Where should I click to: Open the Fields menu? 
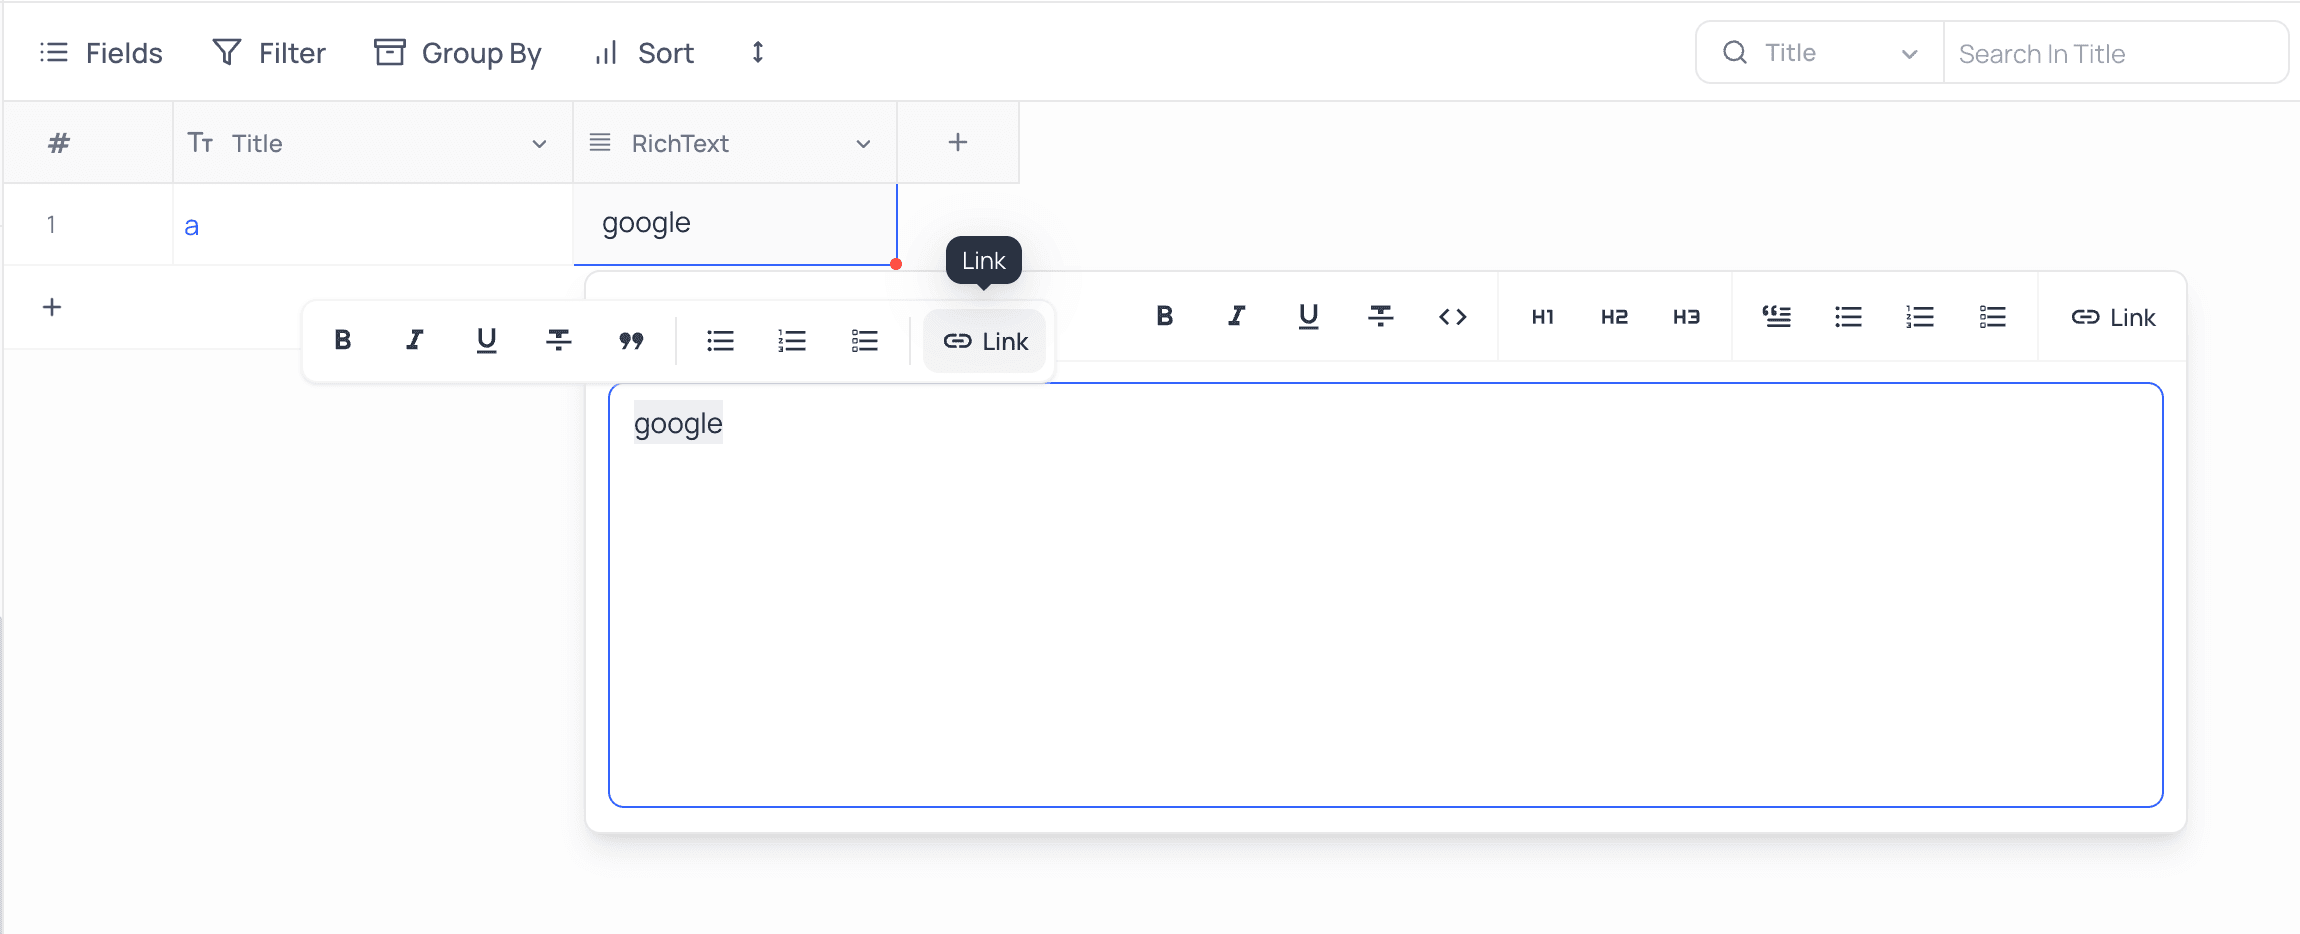(101, 53)
